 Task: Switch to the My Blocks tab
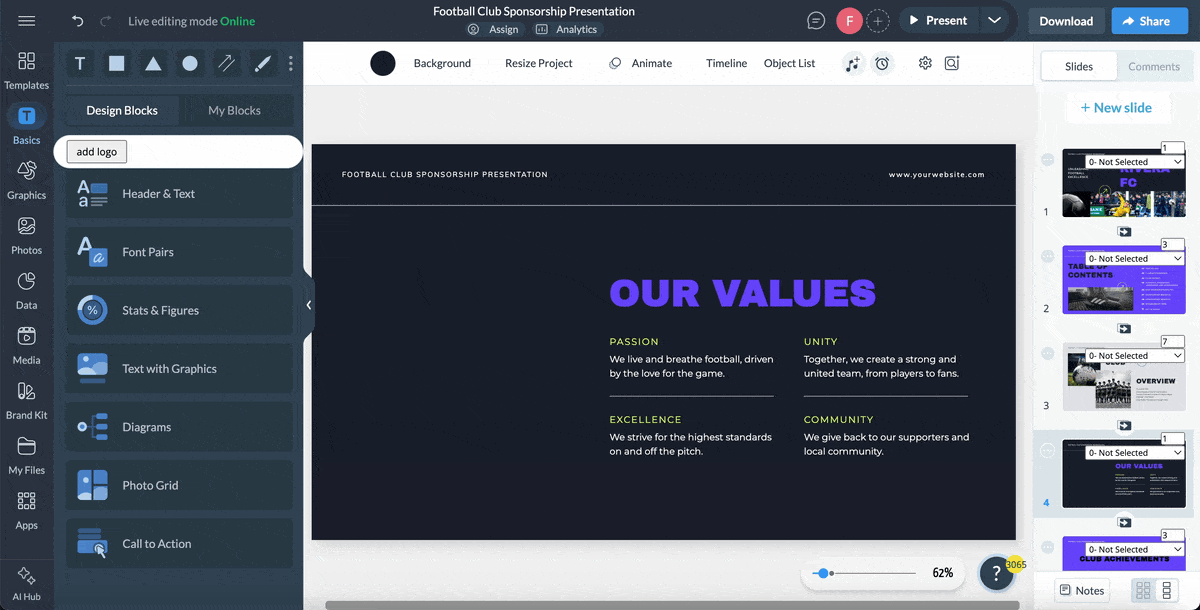(x=234, y=110)
